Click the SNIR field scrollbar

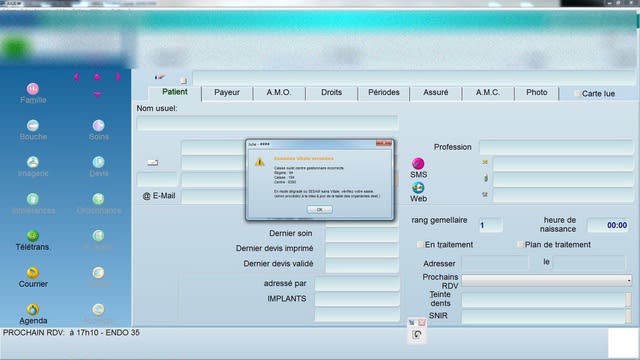click(629, 316)
